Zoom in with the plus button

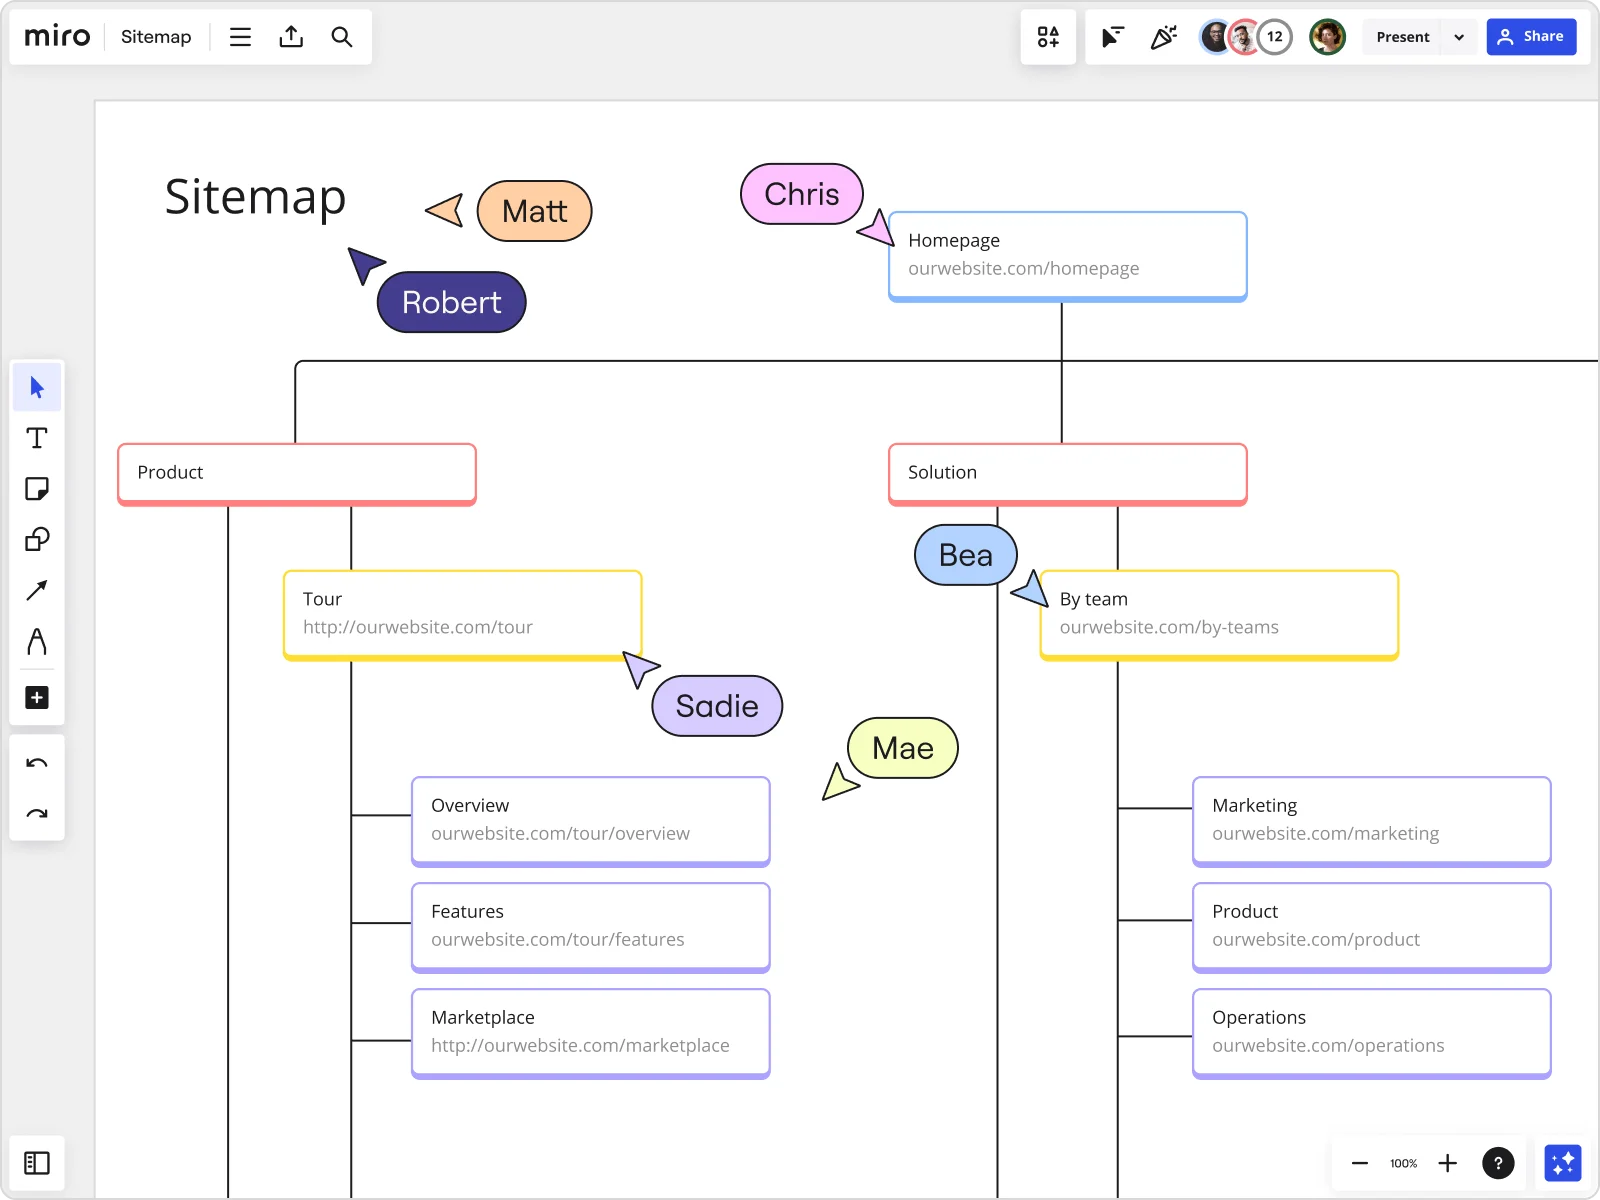pos(1447,1163)
